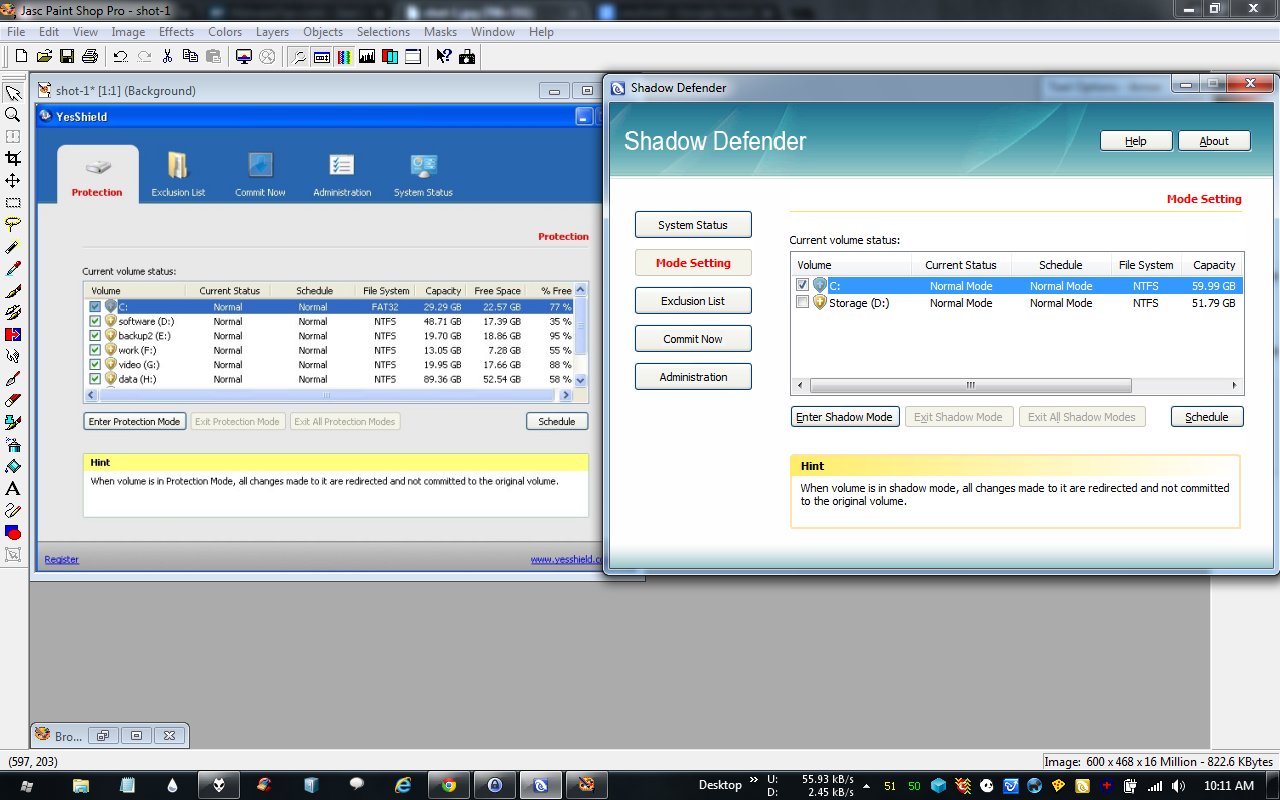Open the Layers menu

click(x=272, y=32)
